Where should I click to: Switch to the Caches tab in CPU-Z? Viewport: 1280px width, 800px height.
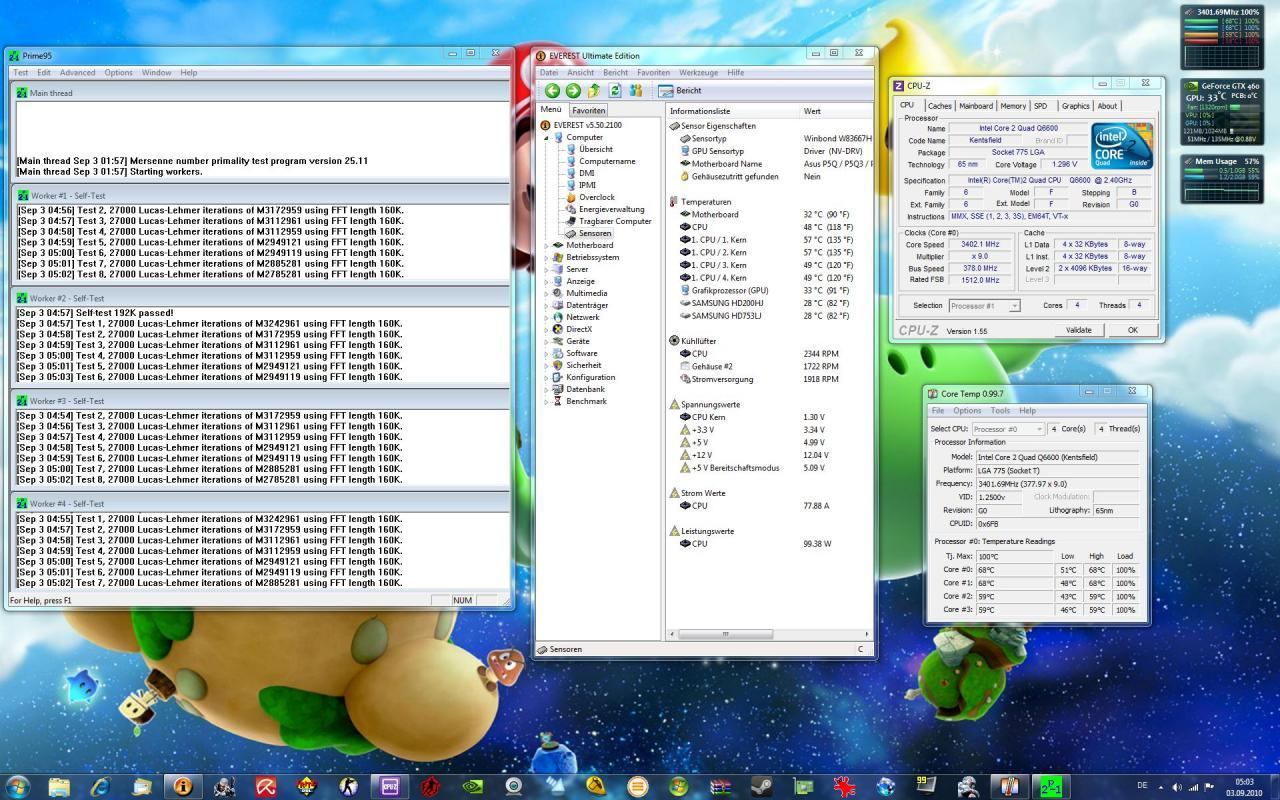pos(939,106)
